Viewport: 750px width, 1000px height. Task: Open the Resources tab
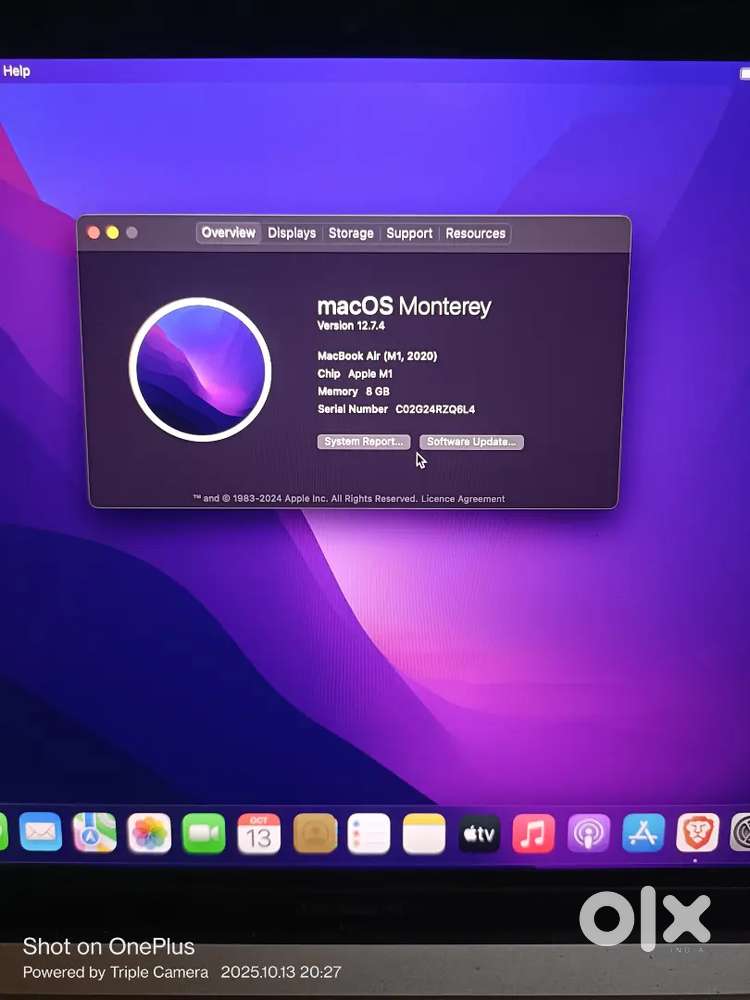pos(475,233)
